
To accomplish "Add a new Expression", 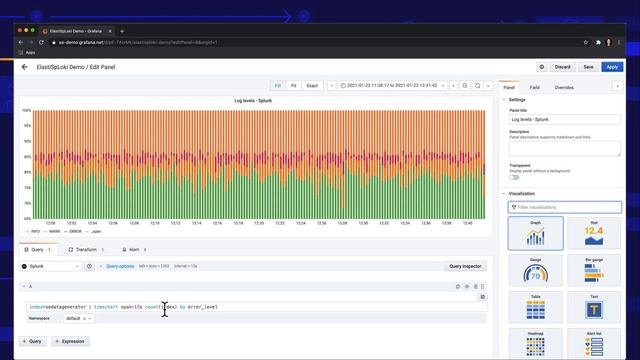I will pyautogui.click(x=70, y=341).
